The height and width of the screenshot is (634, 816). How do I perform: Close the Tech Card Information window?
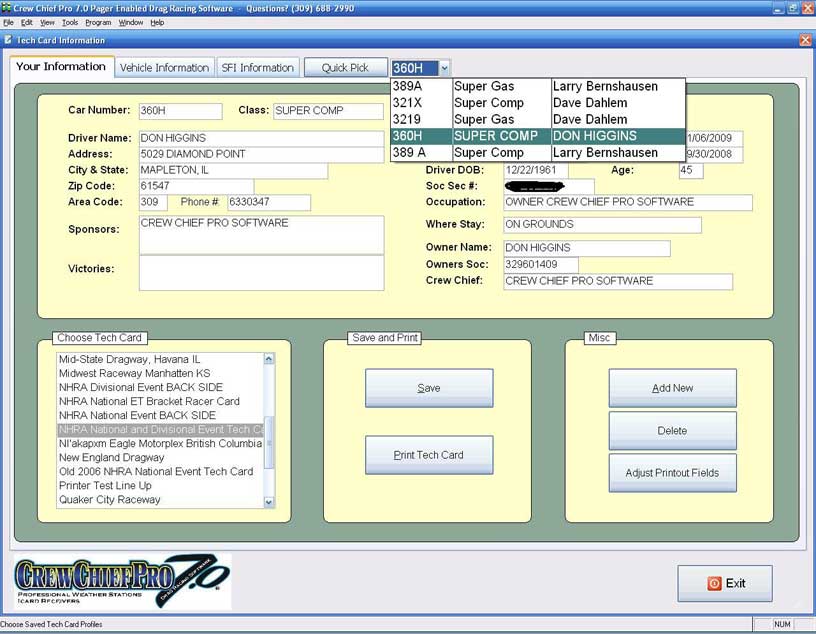tap(805, 40)
